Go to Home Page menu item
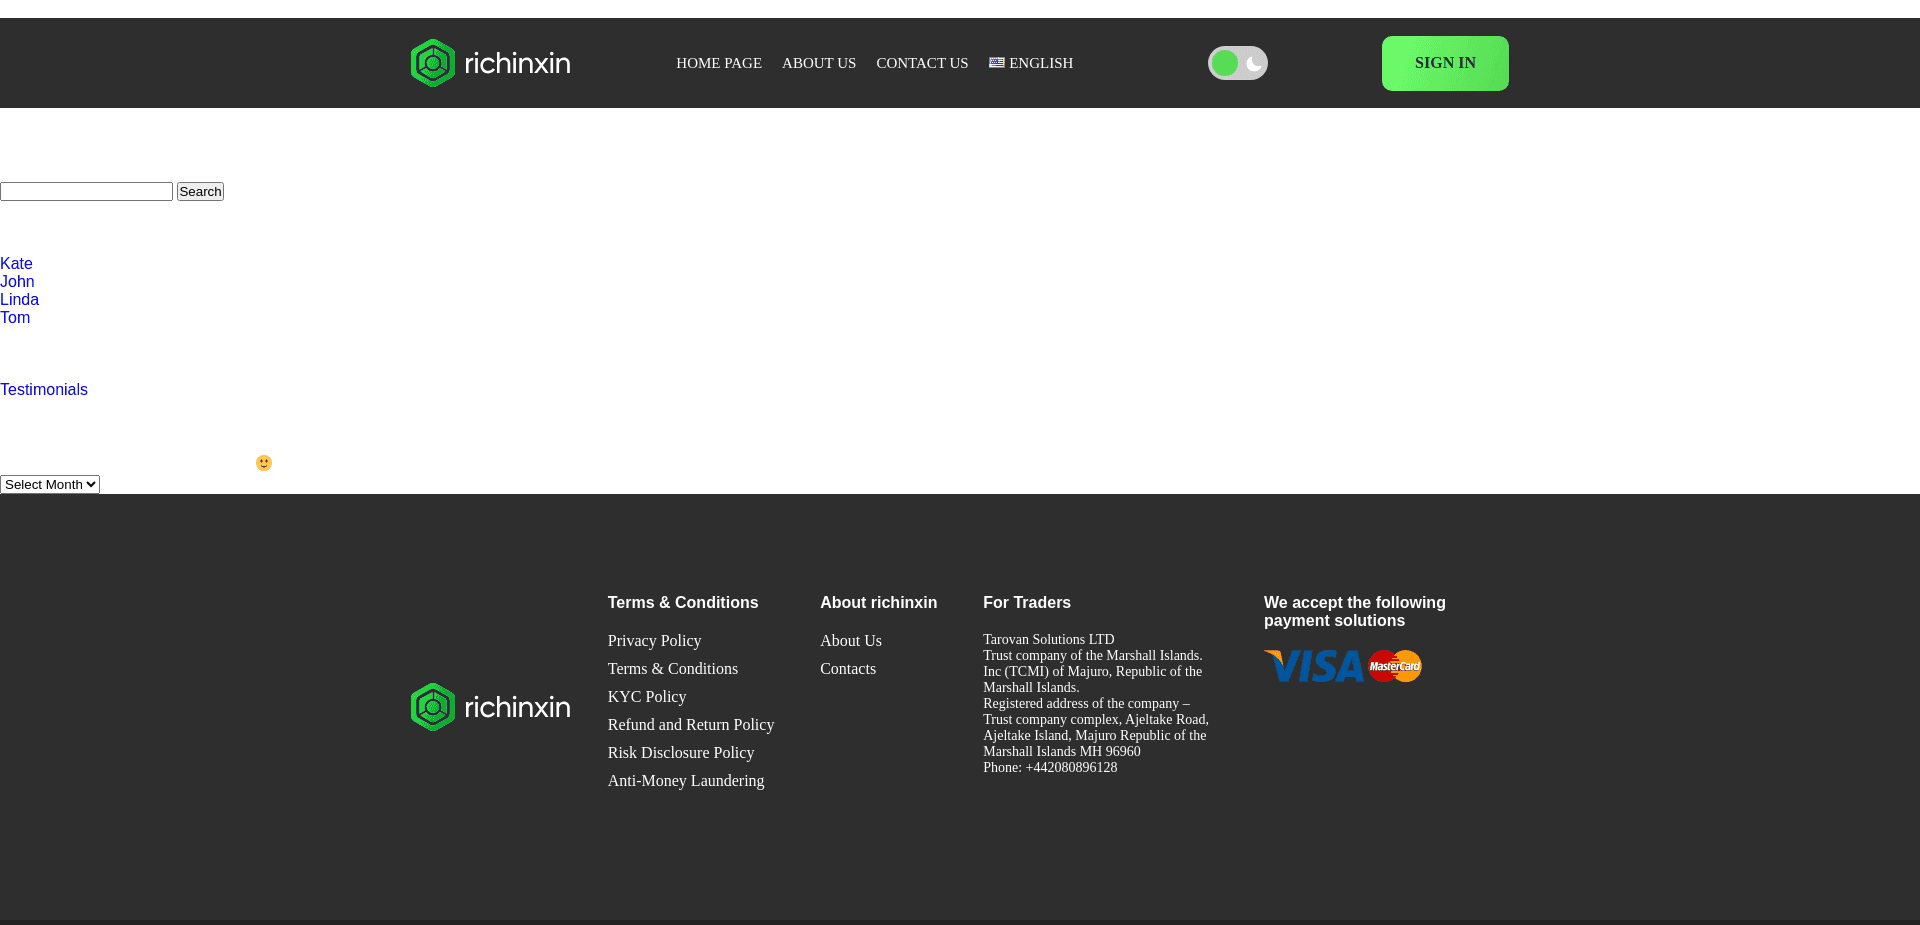 click(719, 63)
